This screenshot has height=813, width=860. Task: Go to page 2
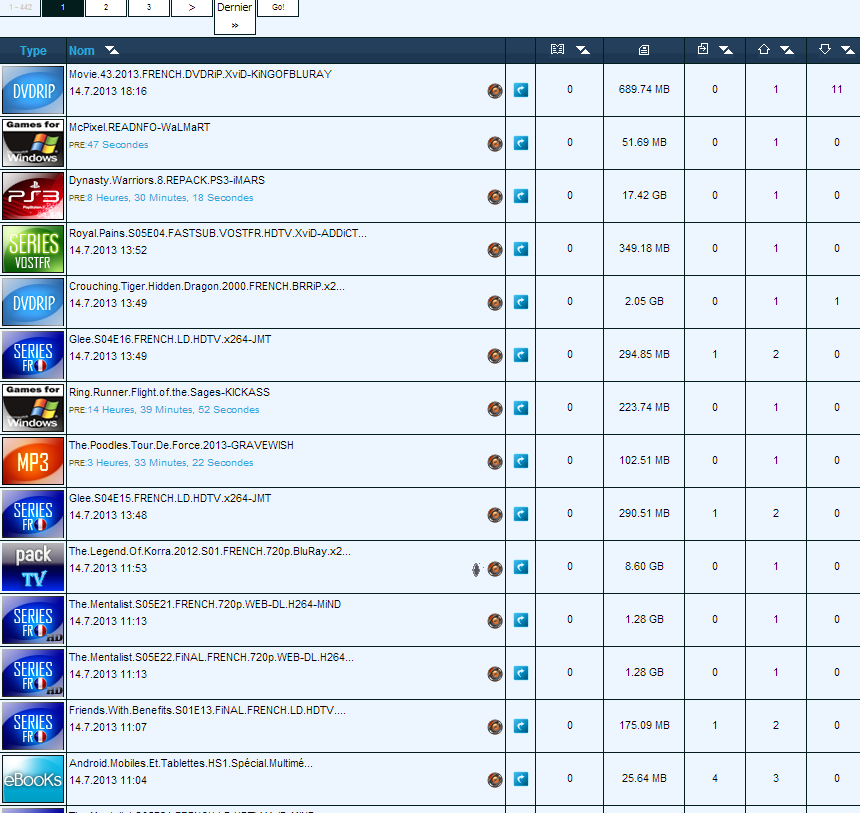[106, 8]
